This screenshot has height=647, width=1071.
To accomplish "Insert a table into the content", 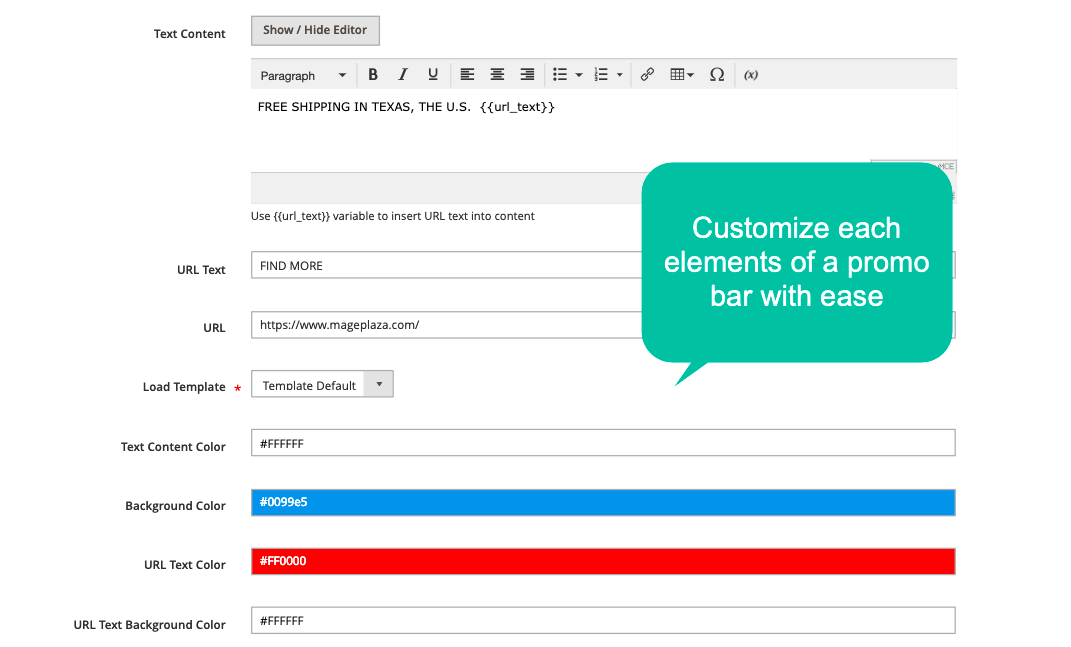I will tap(675, 74).
